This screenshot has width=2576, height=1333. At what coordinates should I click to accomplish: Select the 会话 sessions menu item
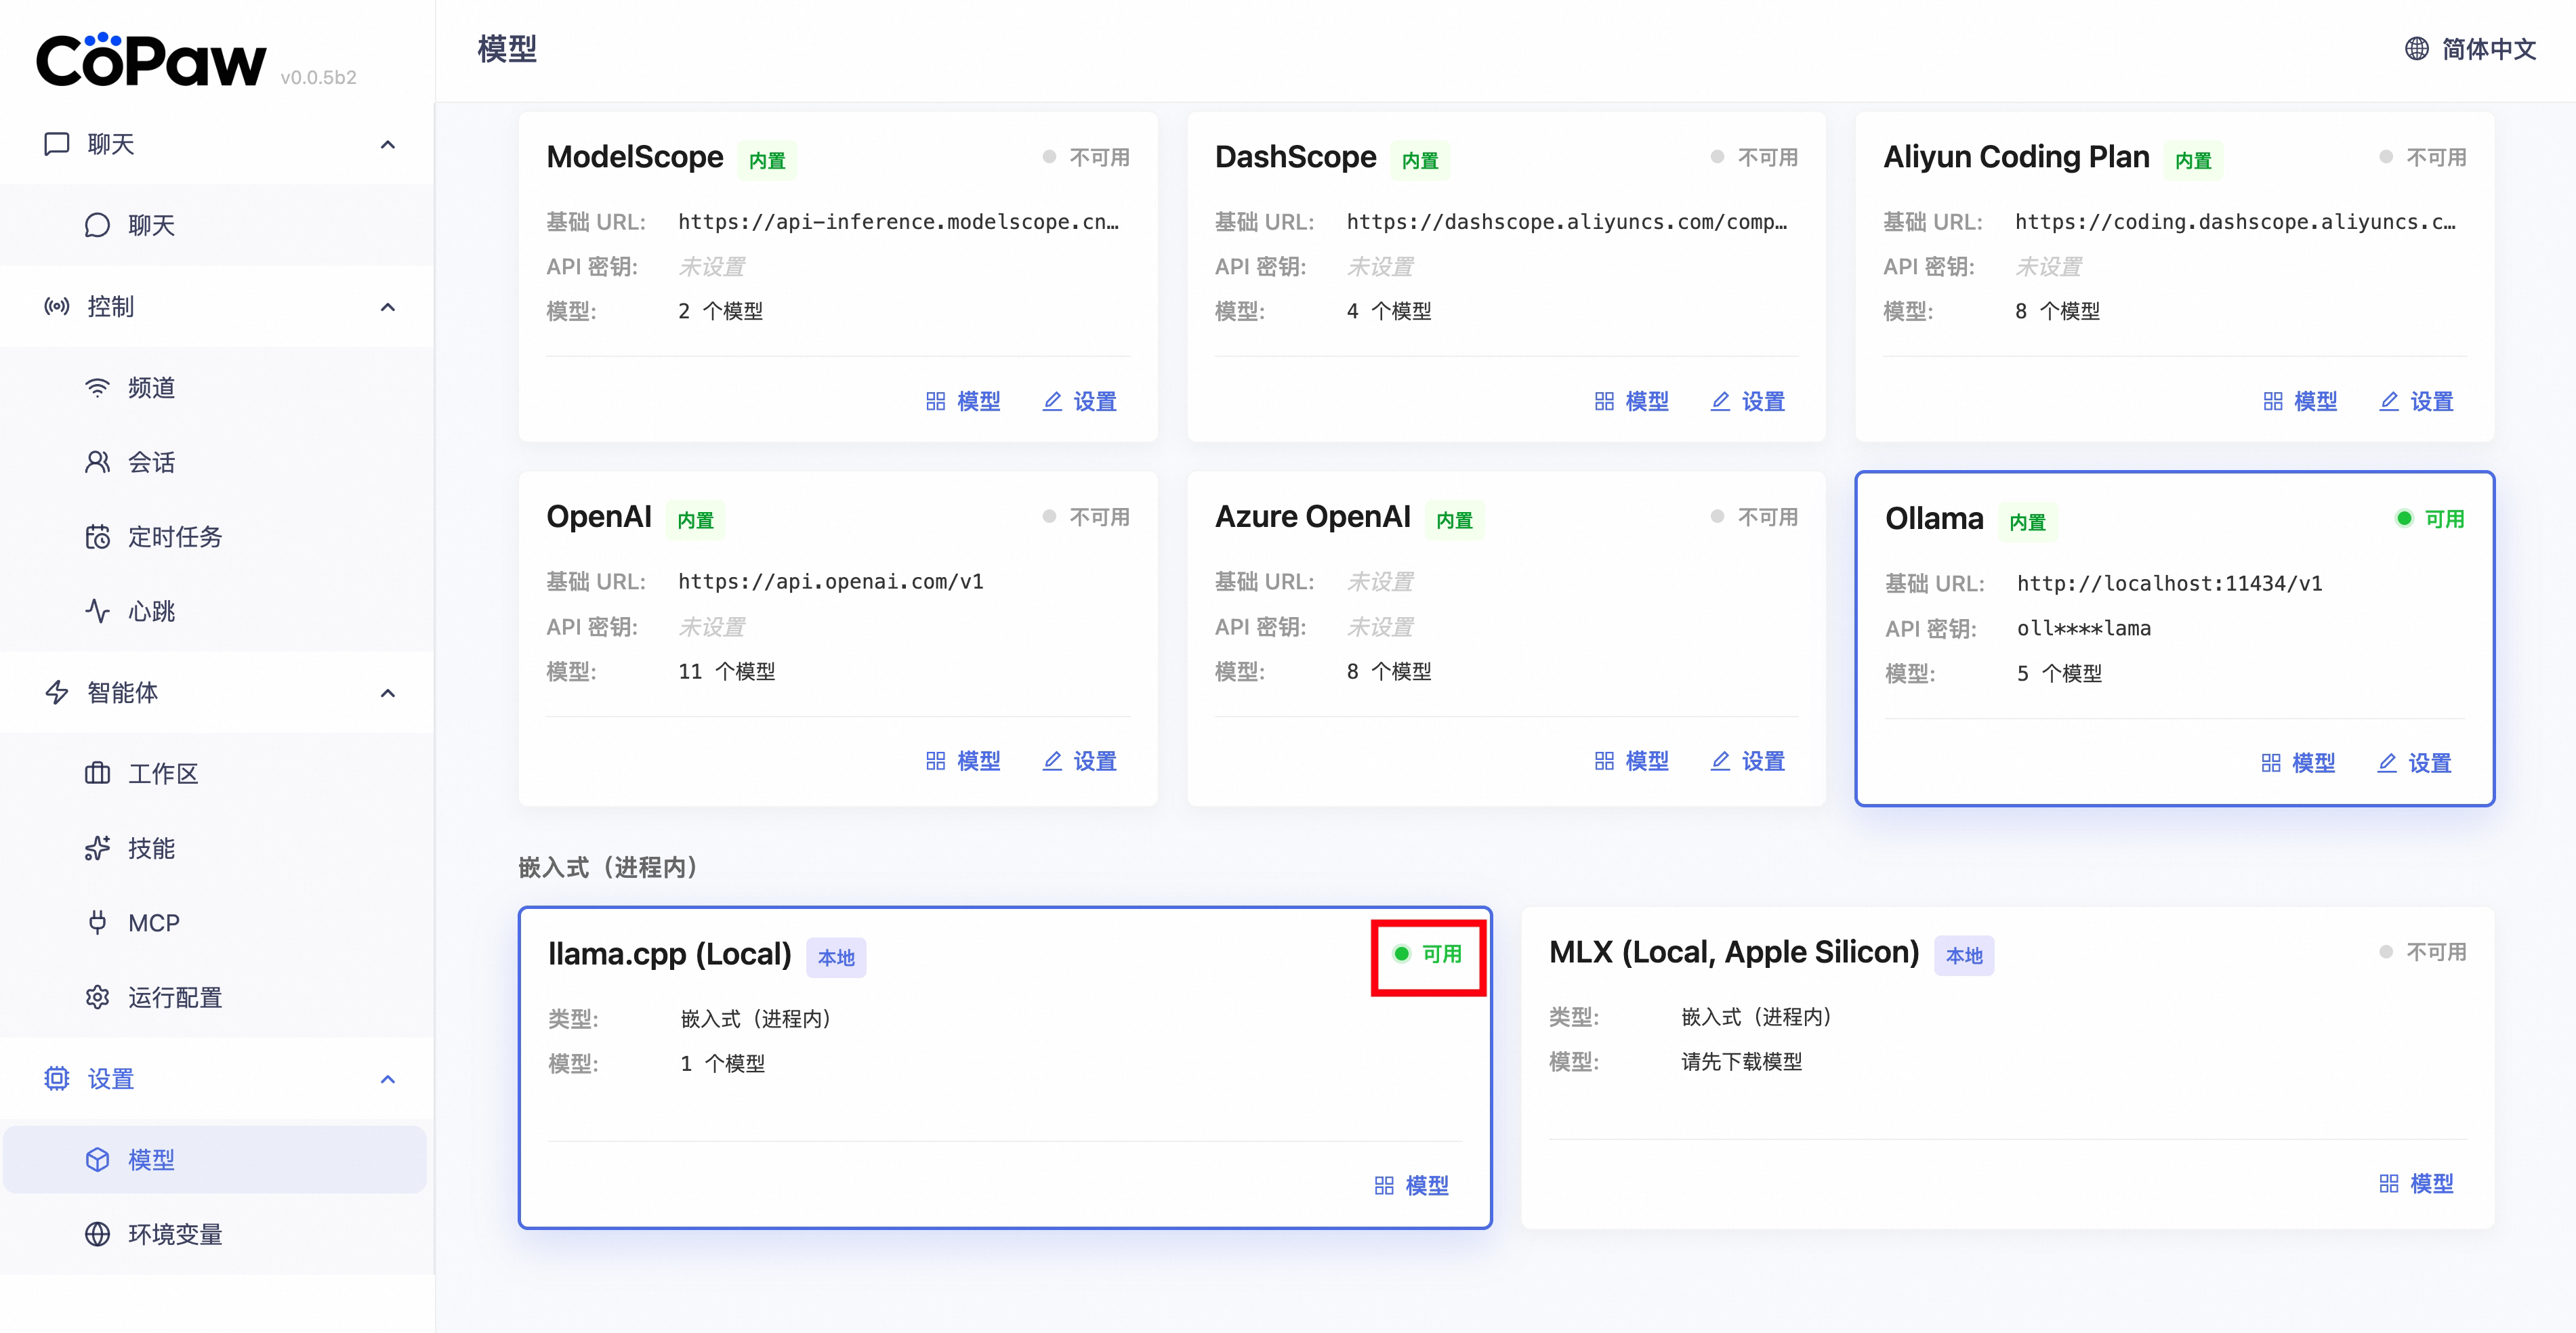[150, 462]
